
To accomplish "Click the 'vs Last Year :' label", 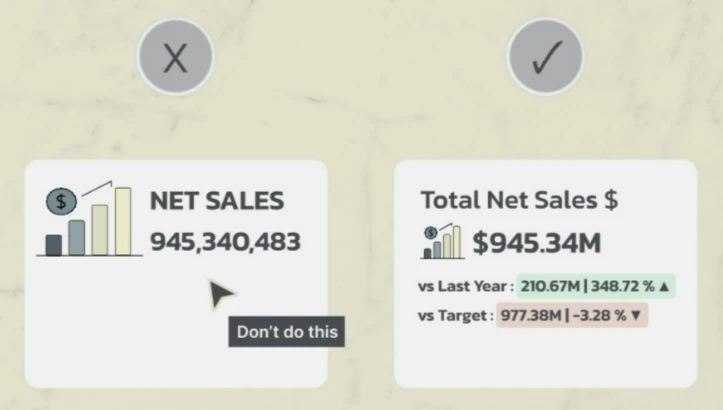I will [466, 286].
